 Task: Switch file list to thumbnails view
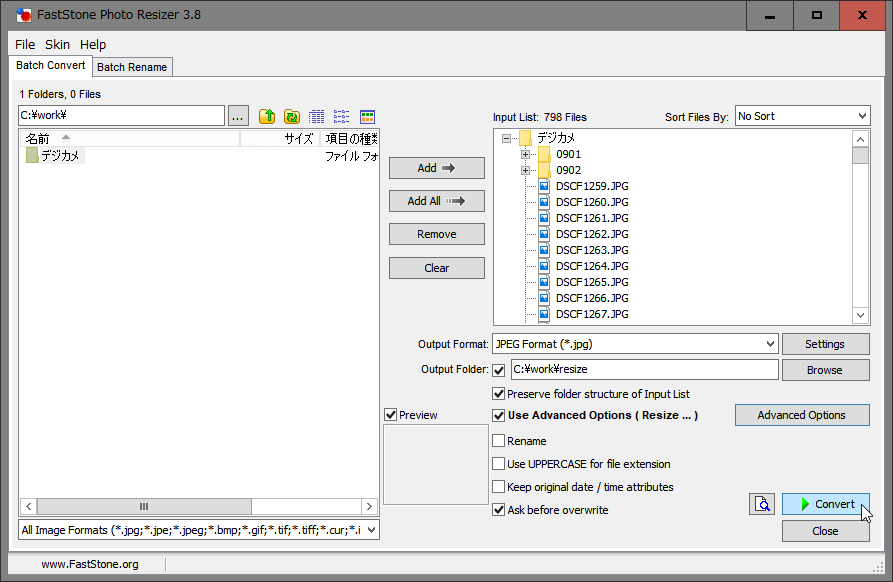(367, 116)
